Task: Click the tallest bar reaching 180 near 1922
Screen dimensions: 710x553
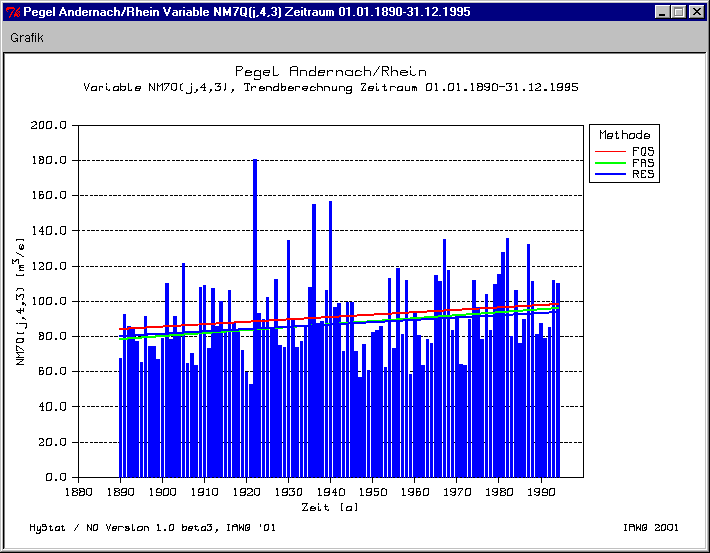Action: [255, 317]
